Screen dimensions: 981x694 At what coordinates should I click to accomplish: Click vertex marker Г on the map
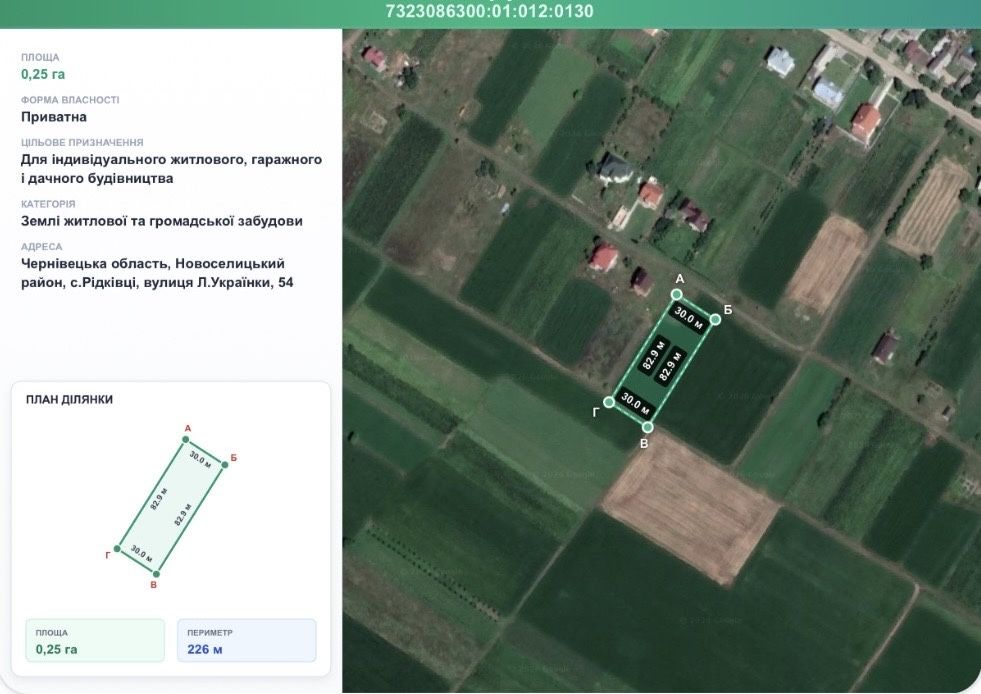click(x=609, y=402)
